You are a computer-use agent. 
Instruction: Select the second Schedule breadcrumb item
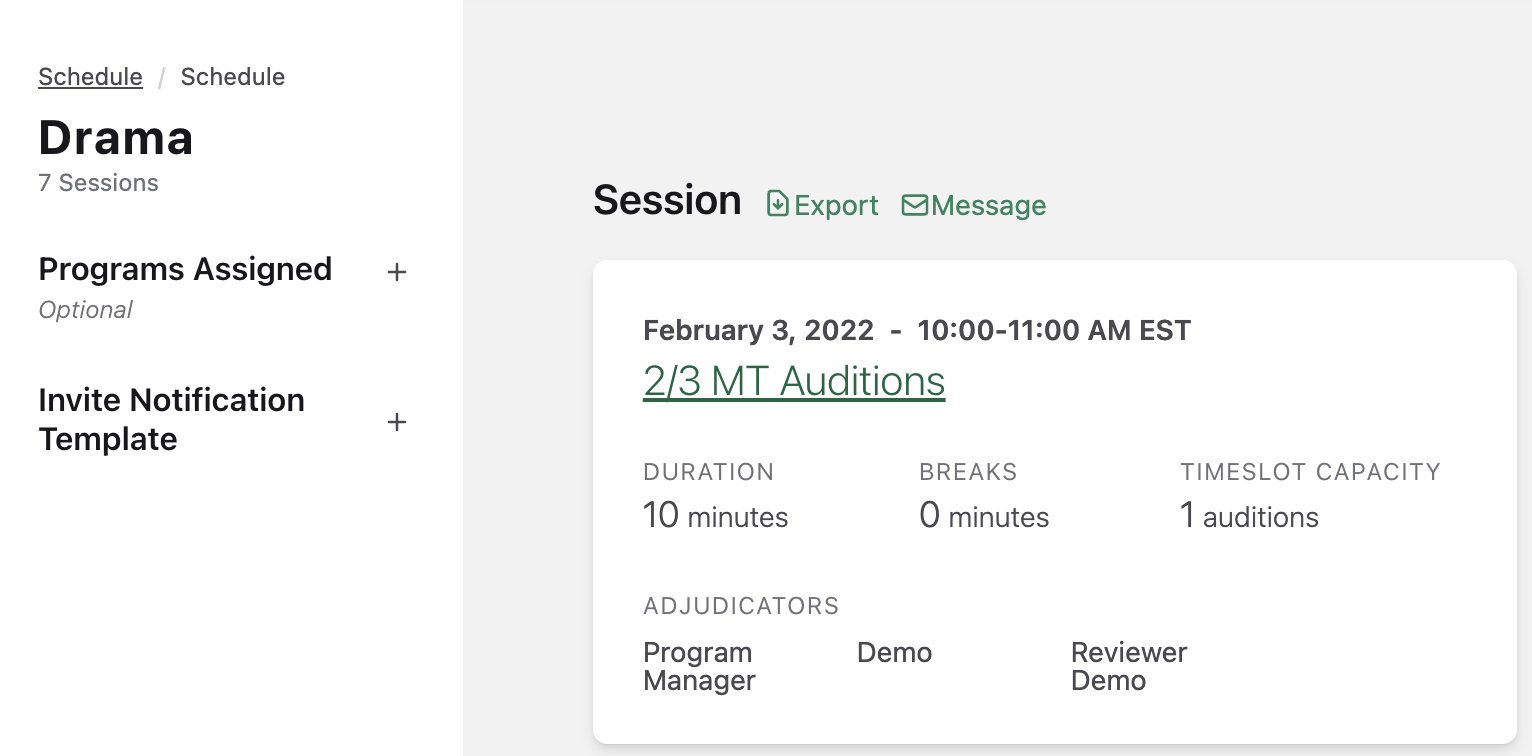(232, 76)
